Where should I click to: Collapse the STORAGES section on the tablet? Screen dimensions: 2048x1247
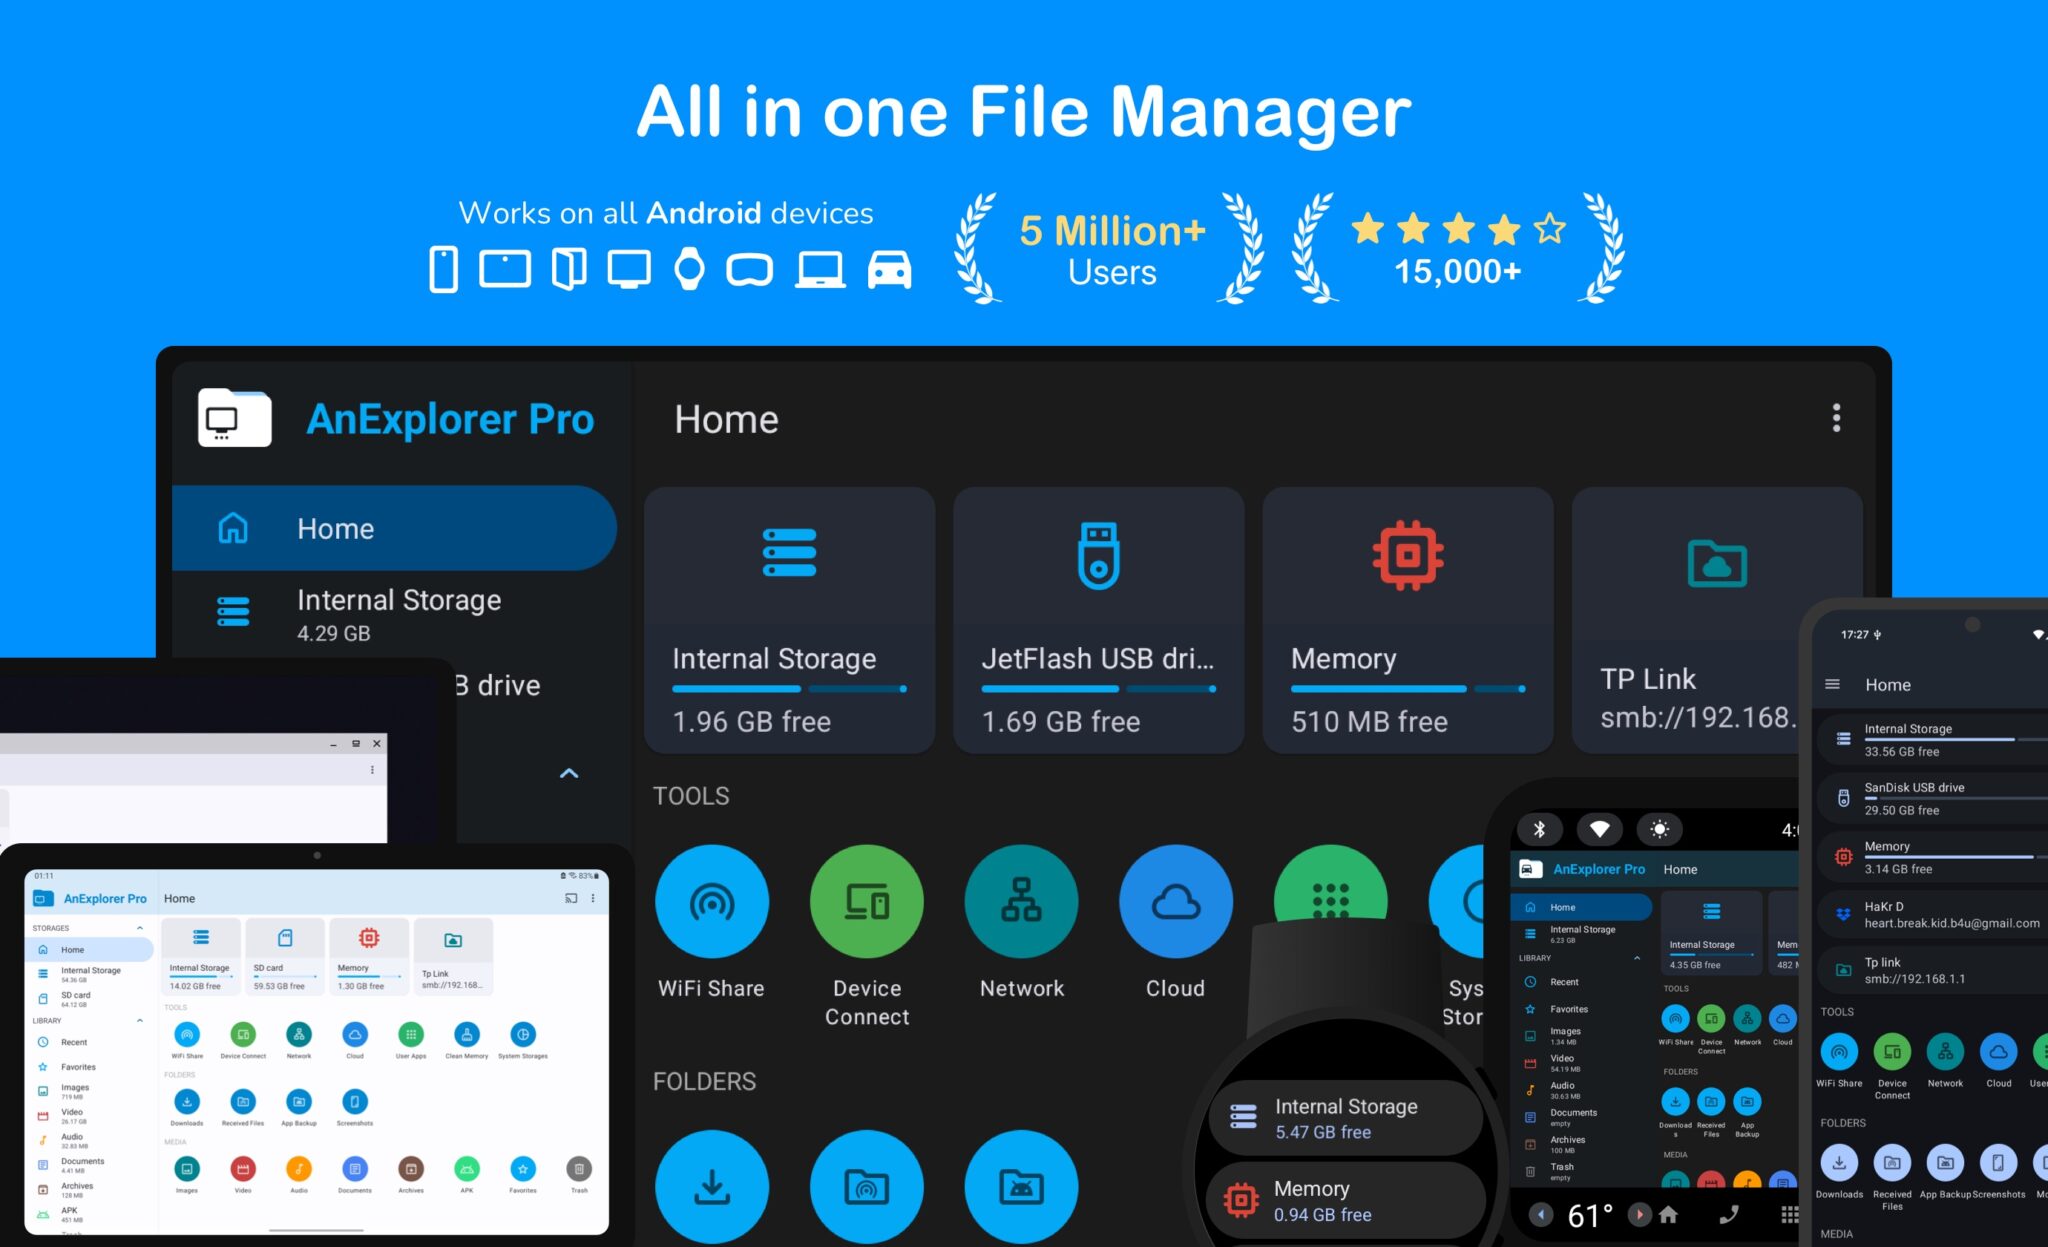(140, 928)
